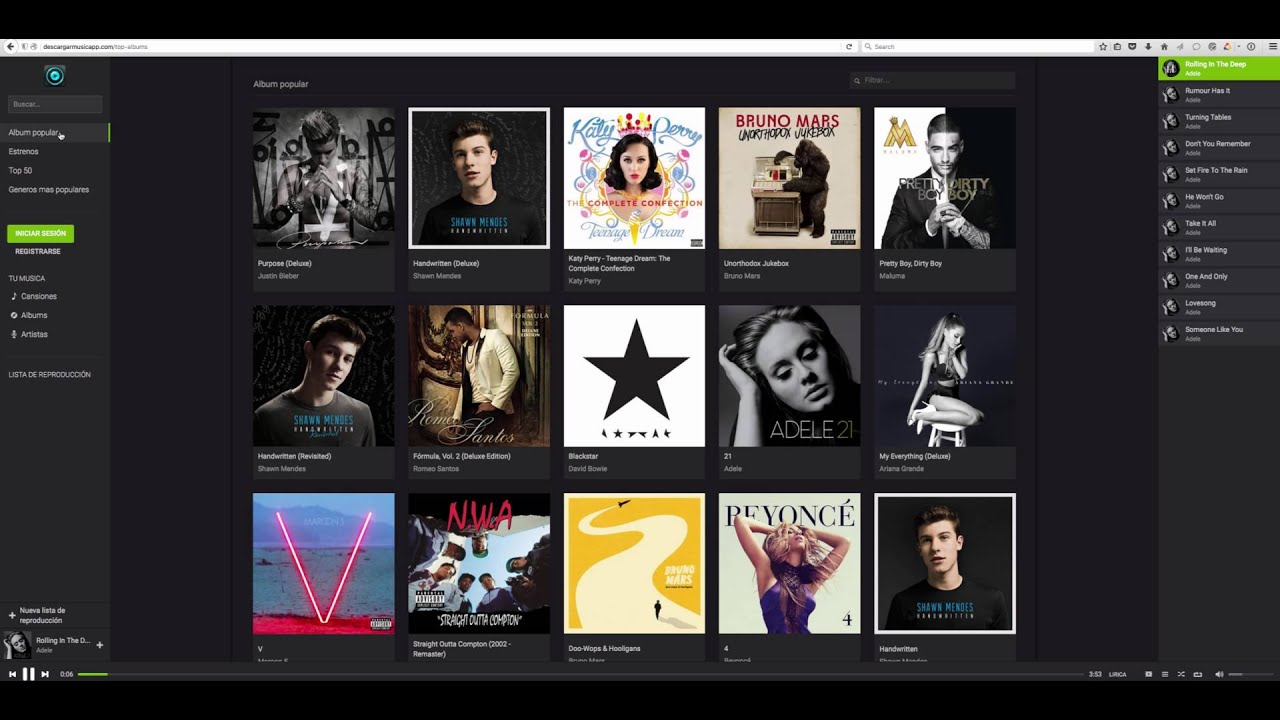
Task: Click Handwritten (Deluxe) album title text
Action: [x=446, y=263]
